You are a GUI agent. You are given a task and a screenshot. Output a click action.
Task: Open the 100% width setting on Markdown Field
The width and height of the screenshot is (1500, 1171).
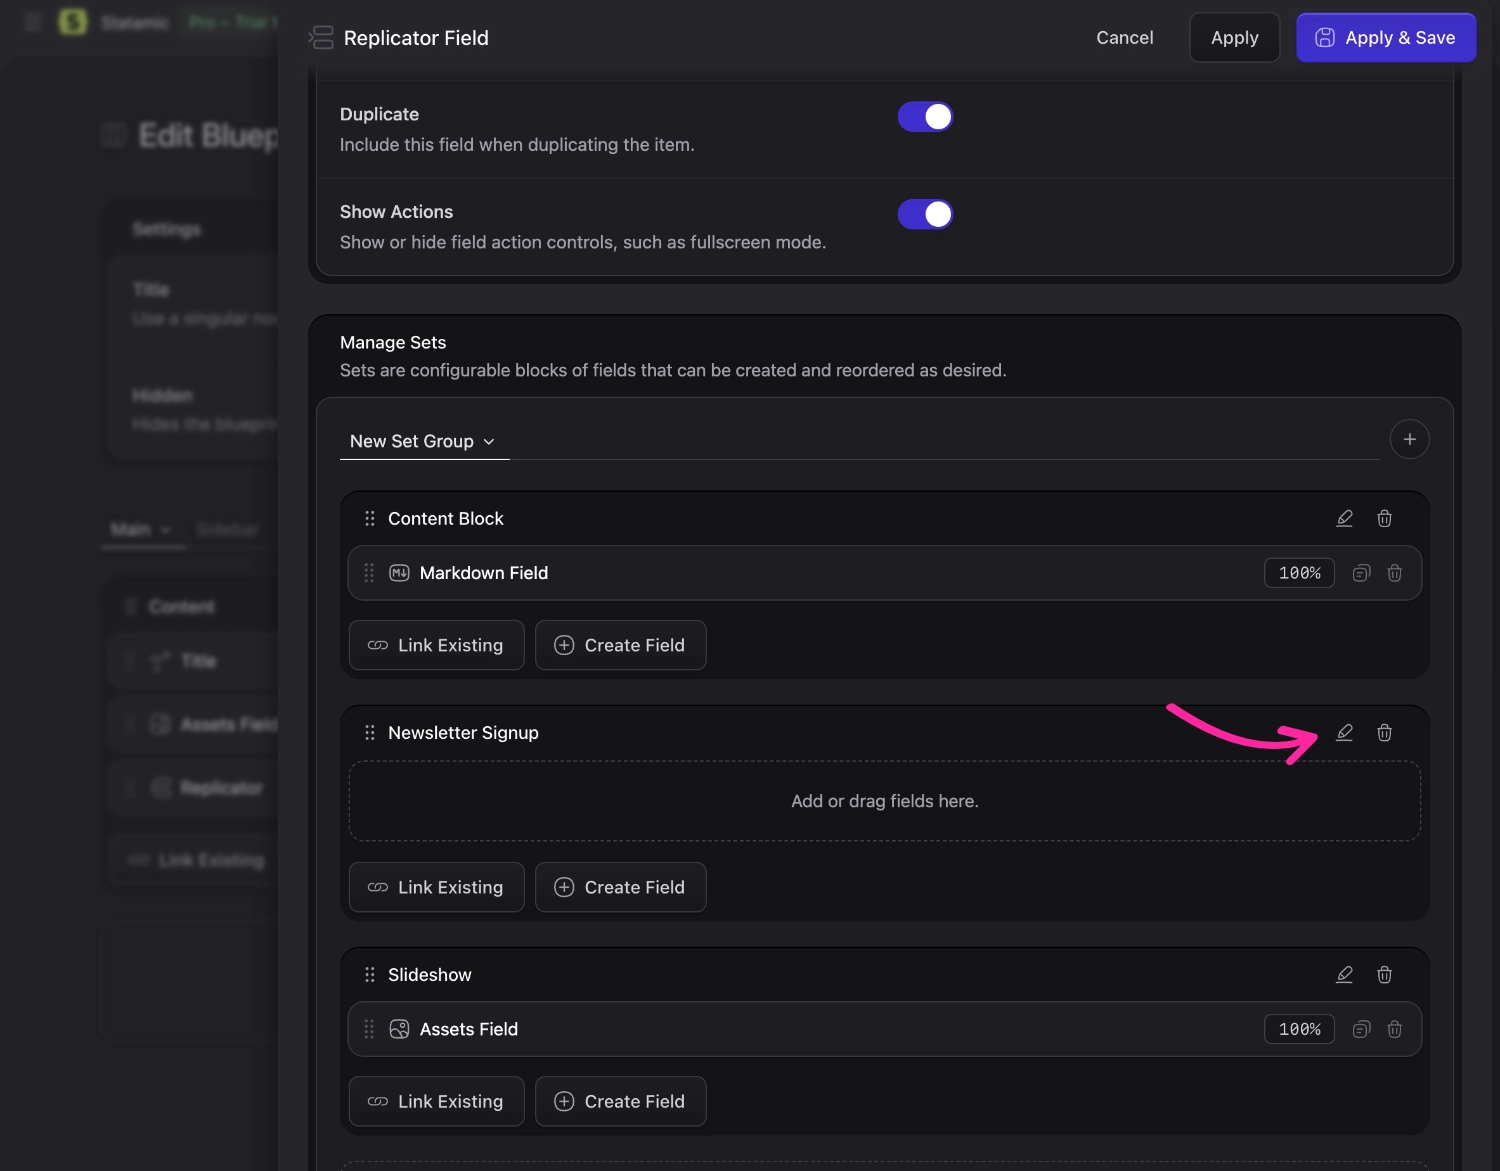(x=1298, y=573)
